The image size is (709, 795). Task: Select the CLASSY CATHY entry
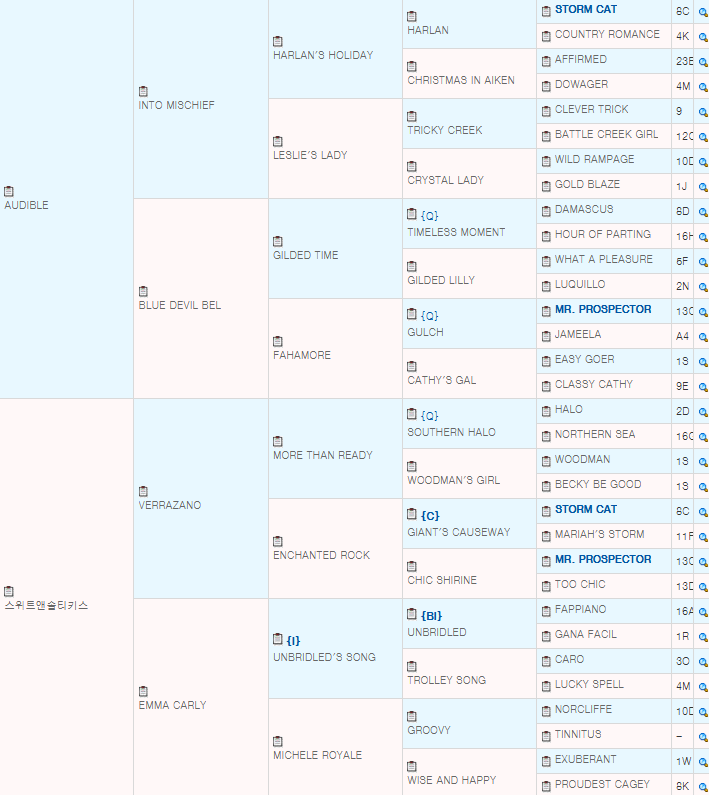pos(594,384)
